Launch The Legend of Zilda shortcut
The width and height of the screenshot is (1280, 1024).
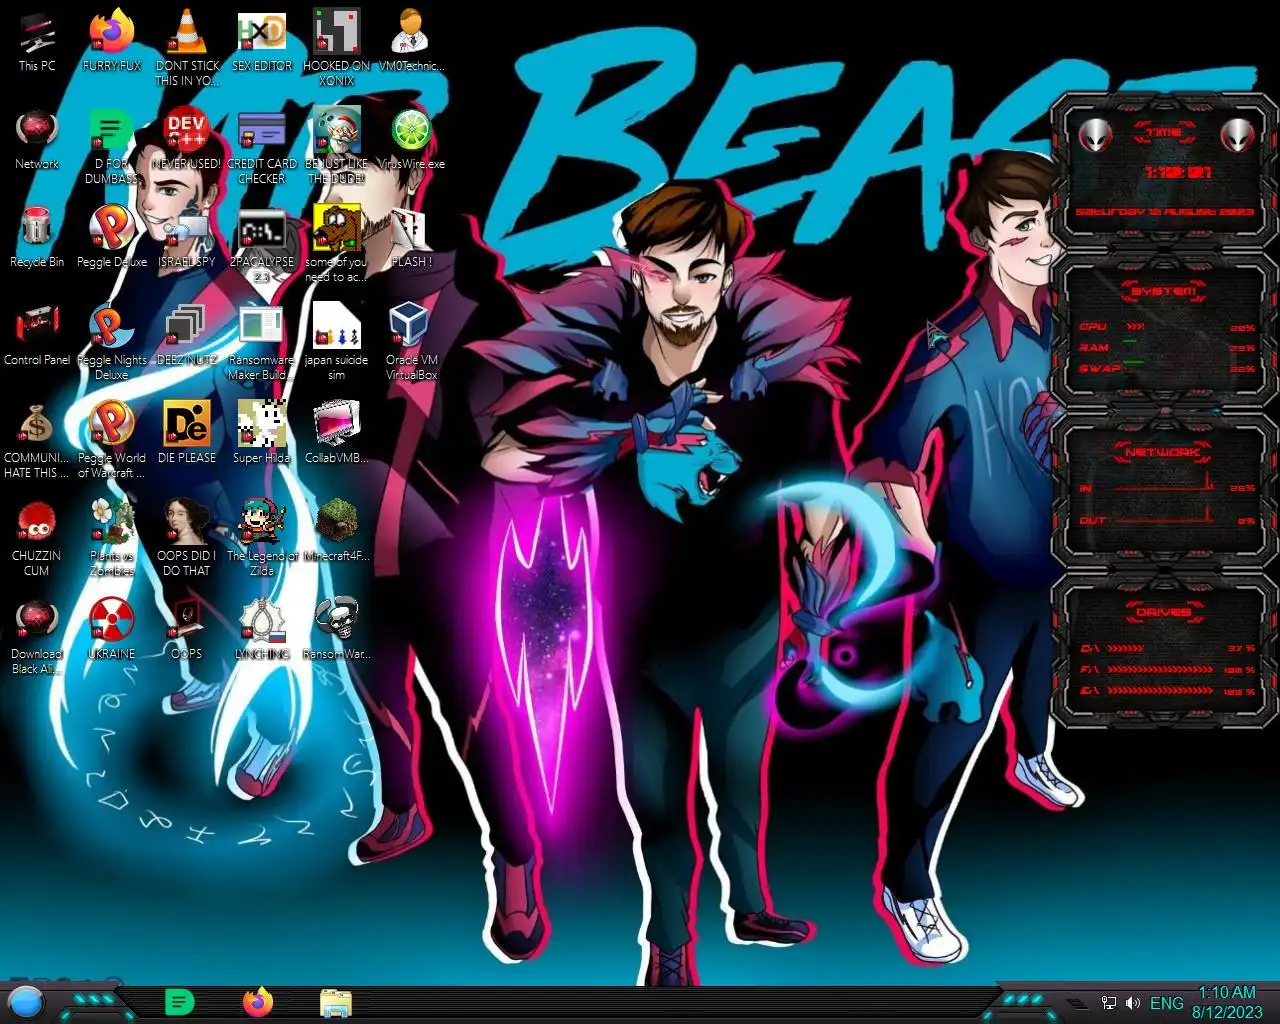262,538
